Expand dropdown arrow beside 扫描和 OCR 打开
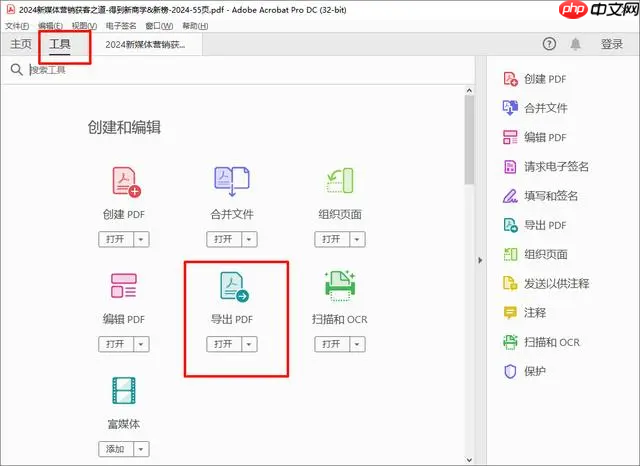 357,344
